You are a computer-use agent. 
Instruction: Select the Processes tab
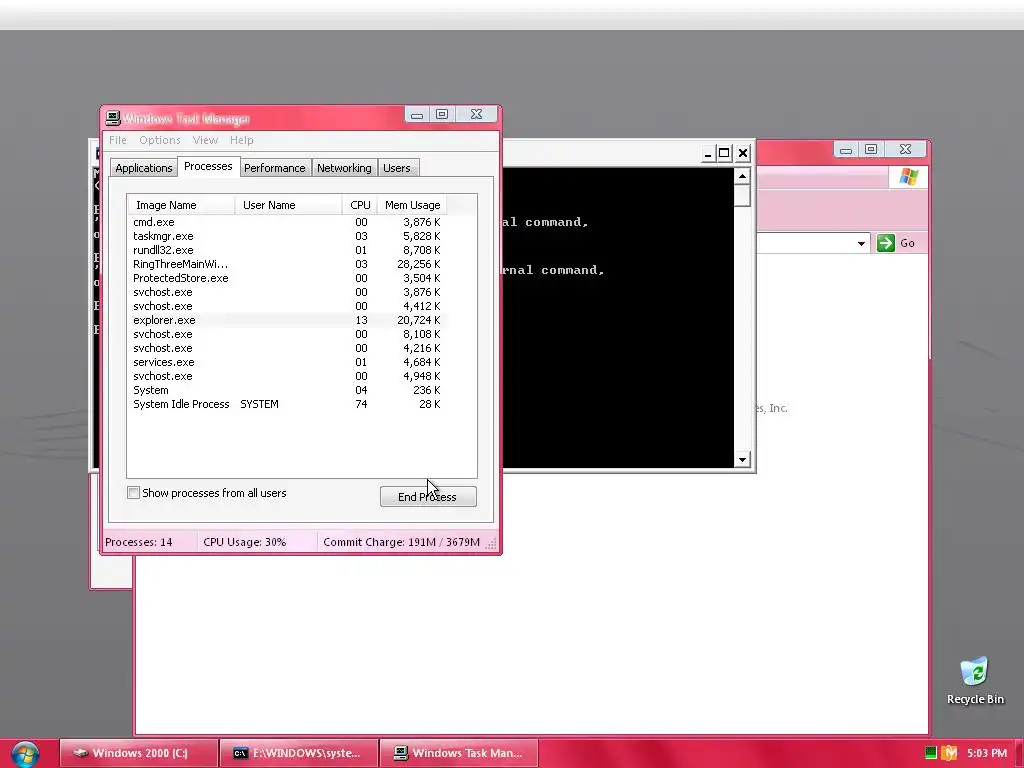click(x=208, y=166)
